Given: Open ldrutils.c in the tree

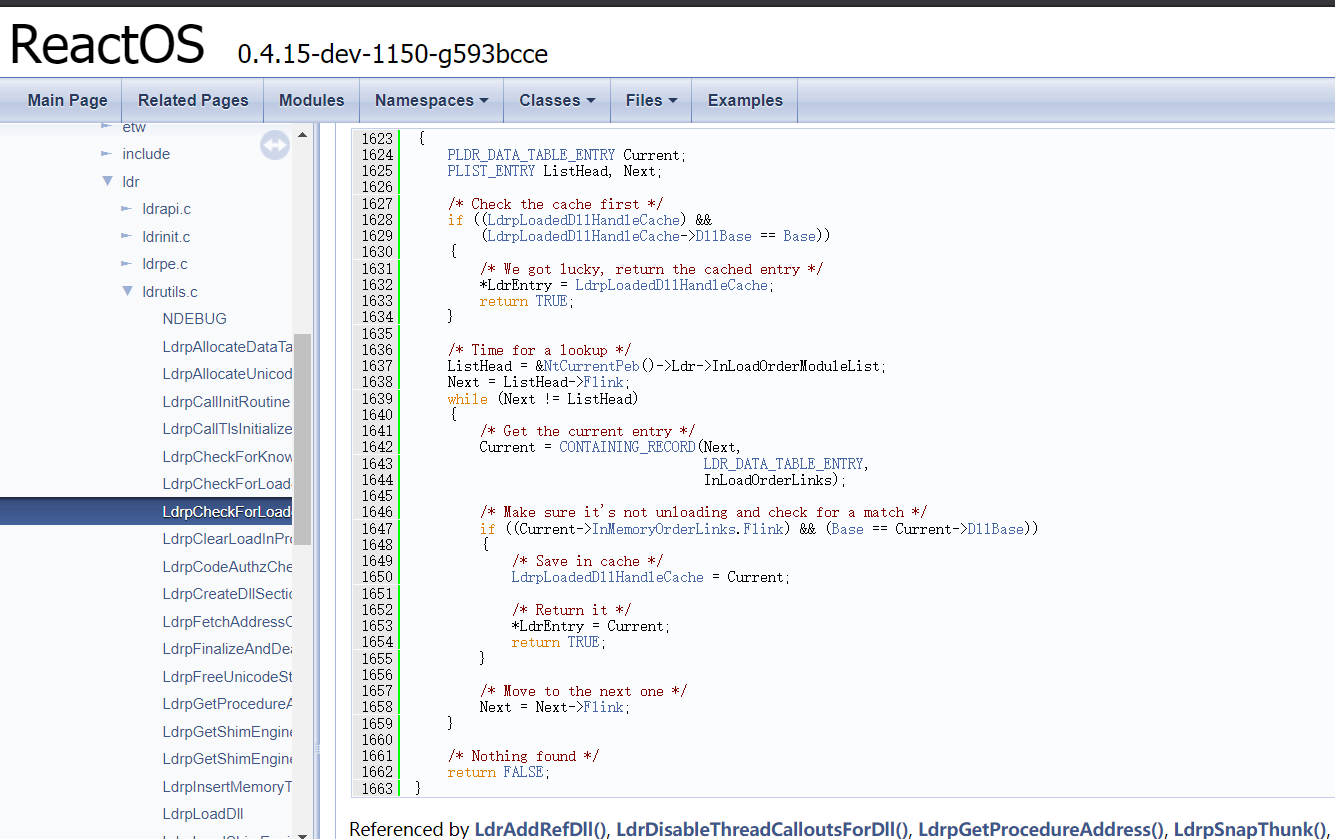Looking at the screenshot, I should click(x=170, y=292).
